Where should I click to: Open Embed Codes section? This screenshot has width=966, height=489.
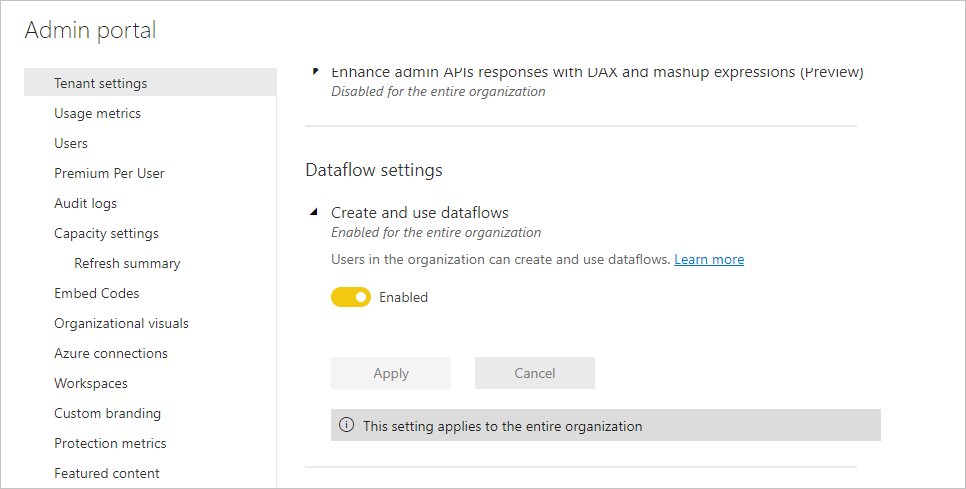pos(97,293)
